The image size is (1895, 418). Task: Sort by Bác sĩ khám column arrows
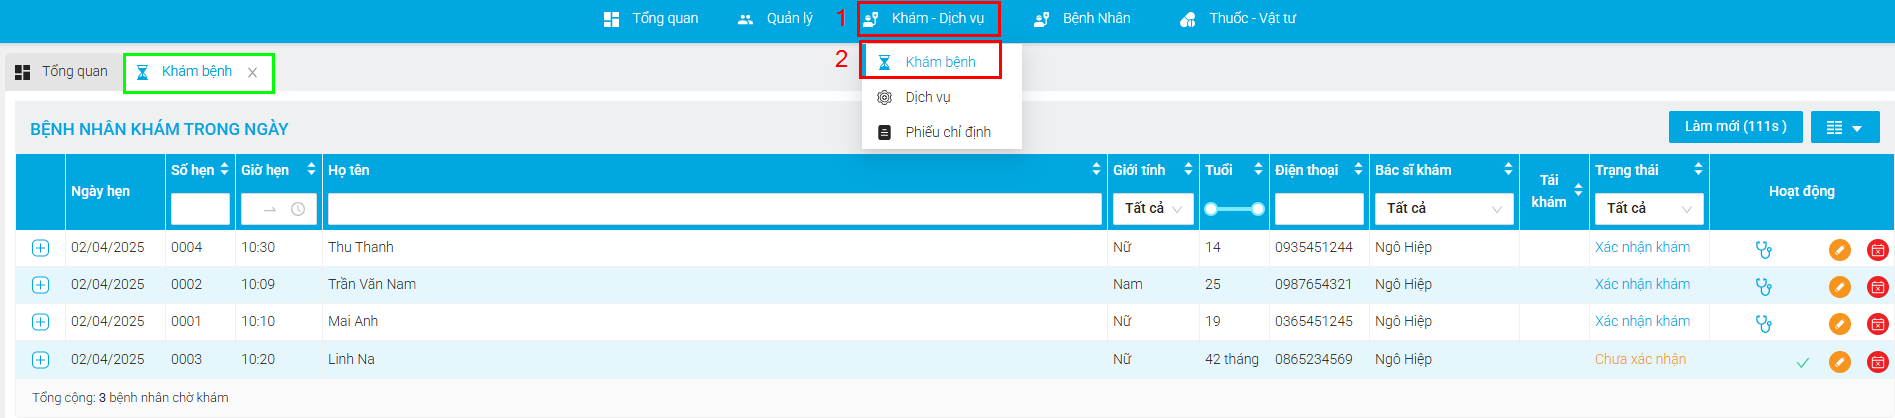[1508, 170]
